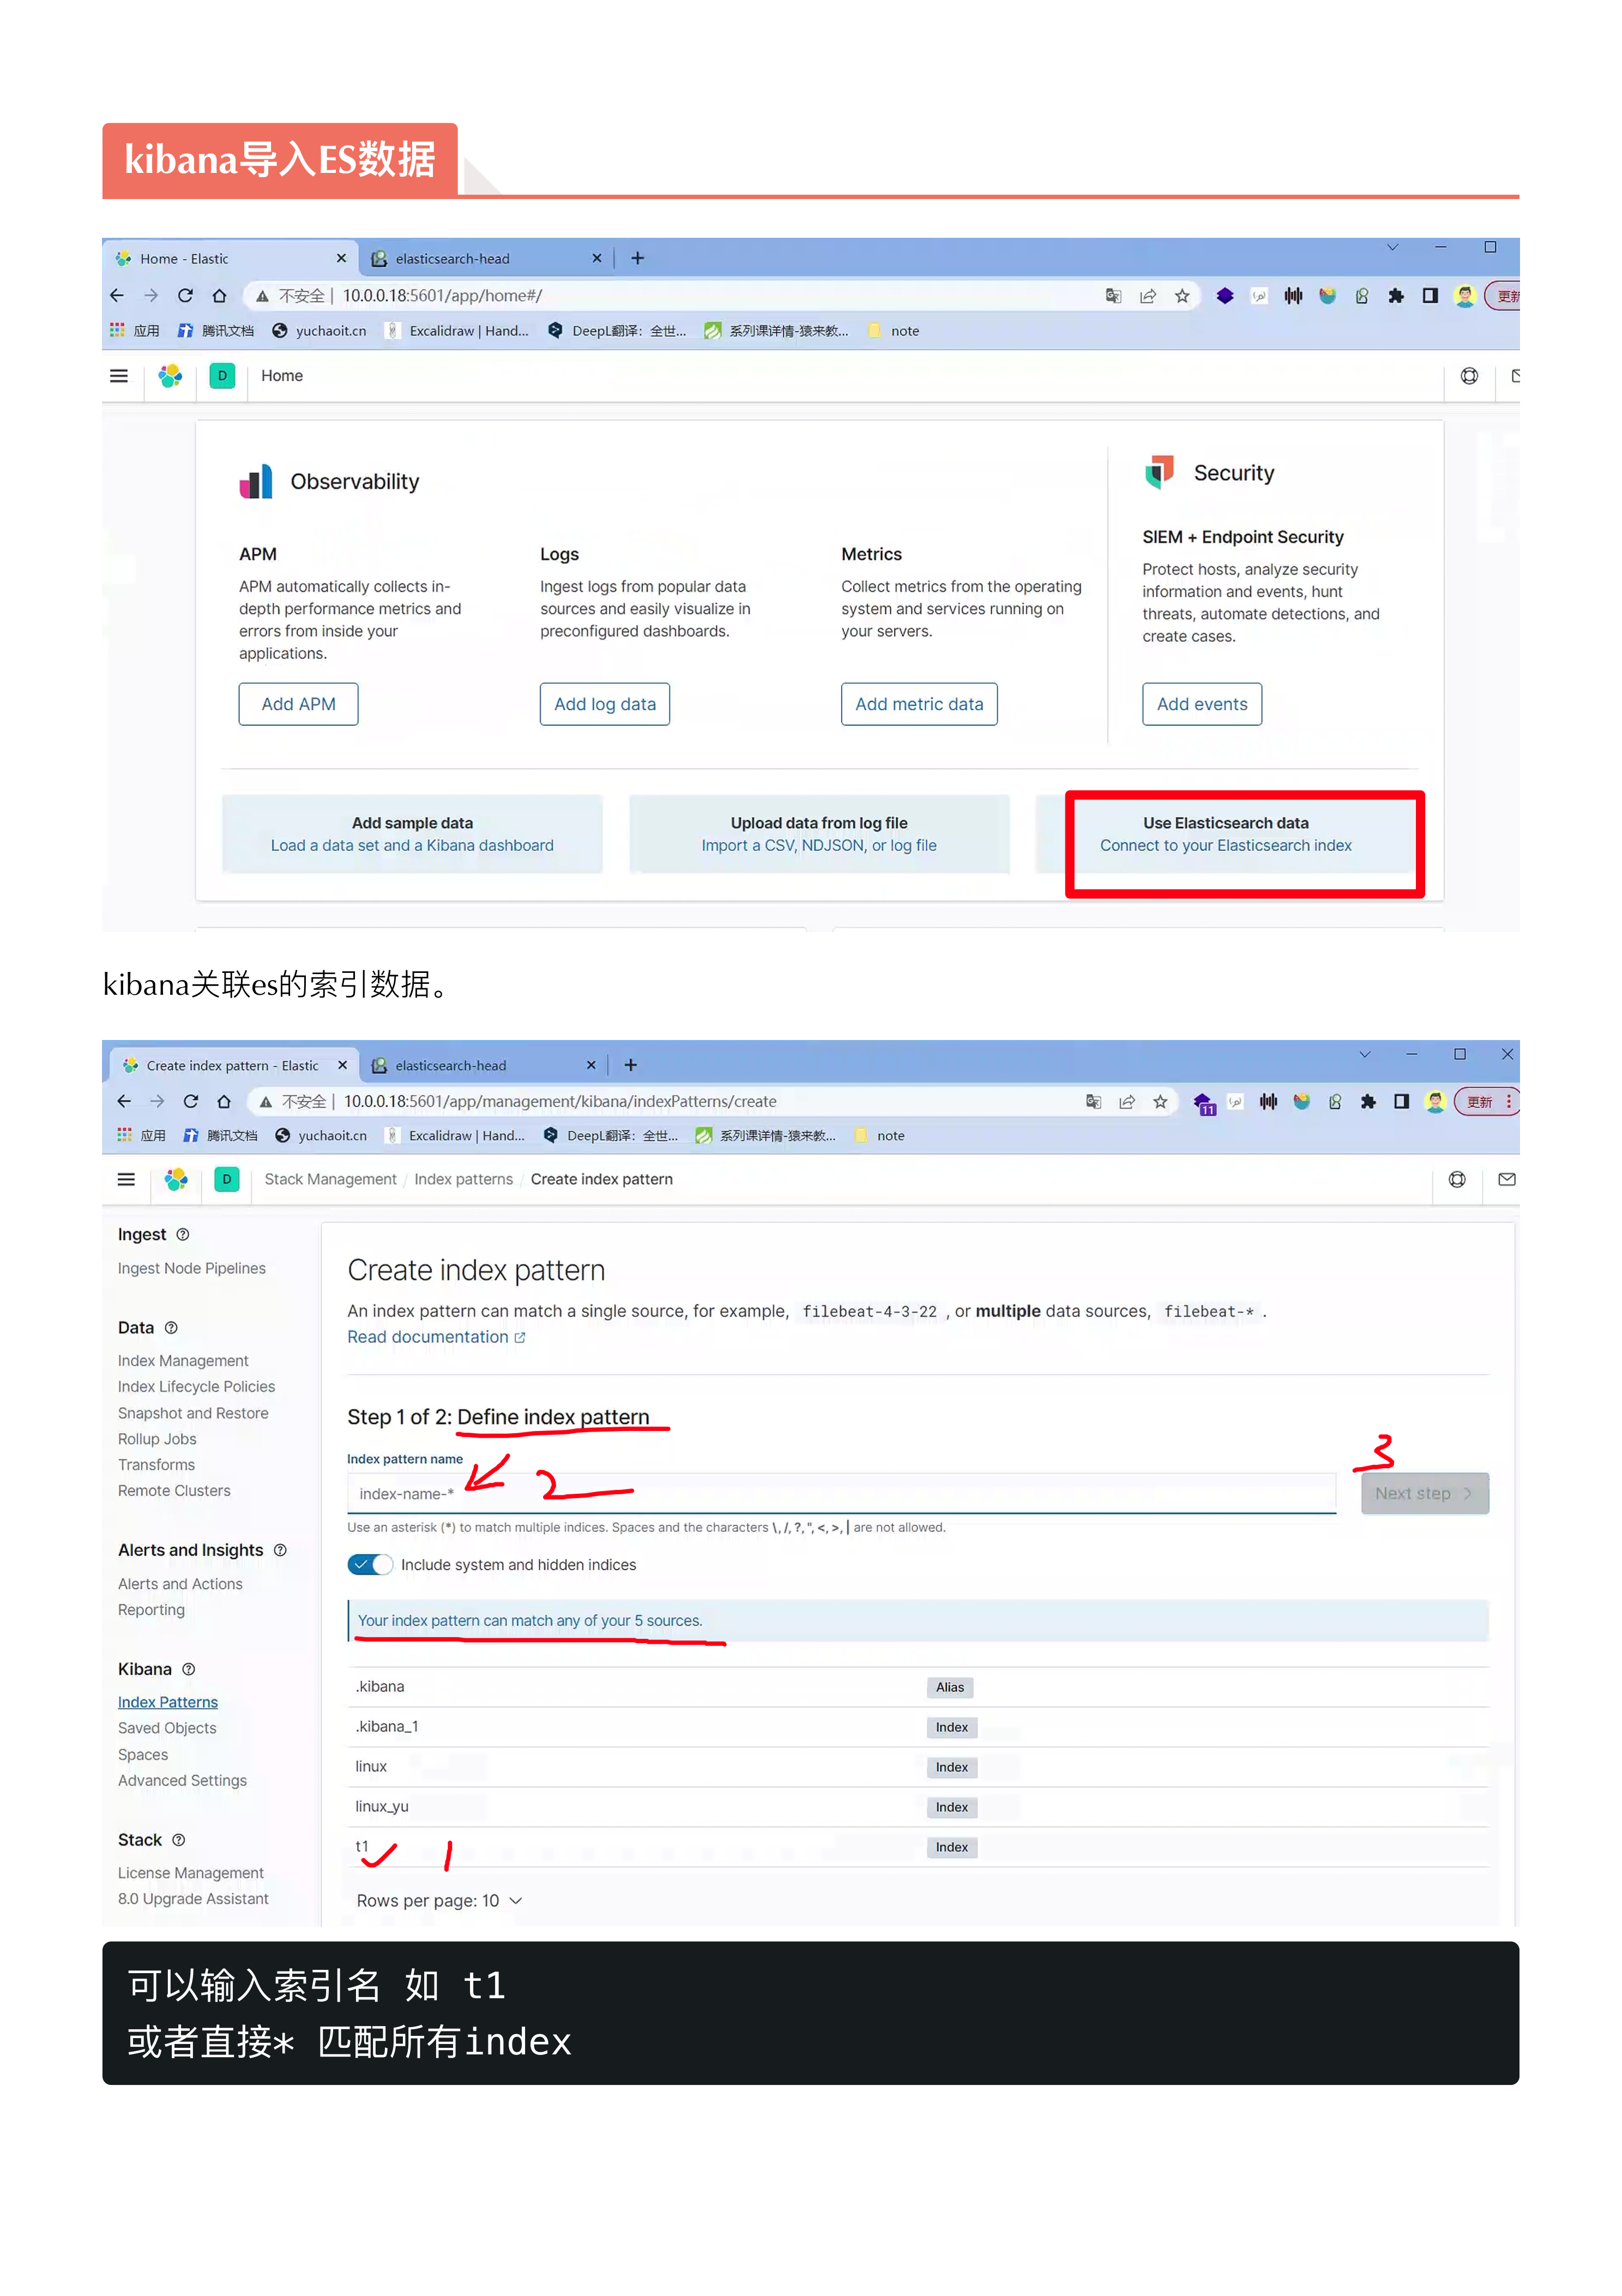The height and width of the screenshot is (2296, 1622).
Task: Click the Index pattern name field
Action: [840, 1493]
